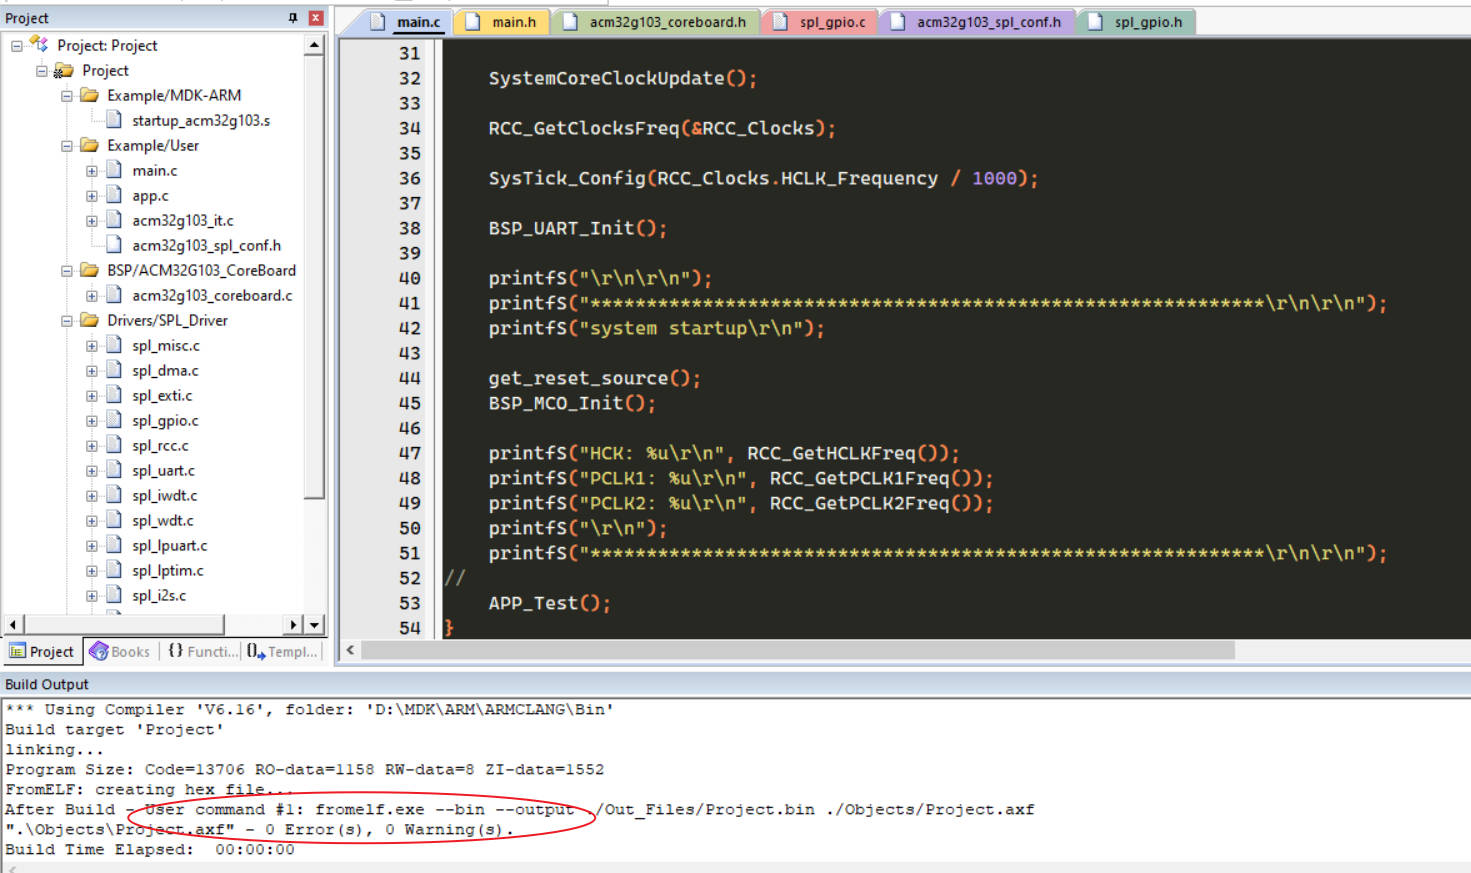Click the BSP_UART_Init() line
Viewport: 1471px width, 873px height.
pyautogui.click(x=577, y=228)
